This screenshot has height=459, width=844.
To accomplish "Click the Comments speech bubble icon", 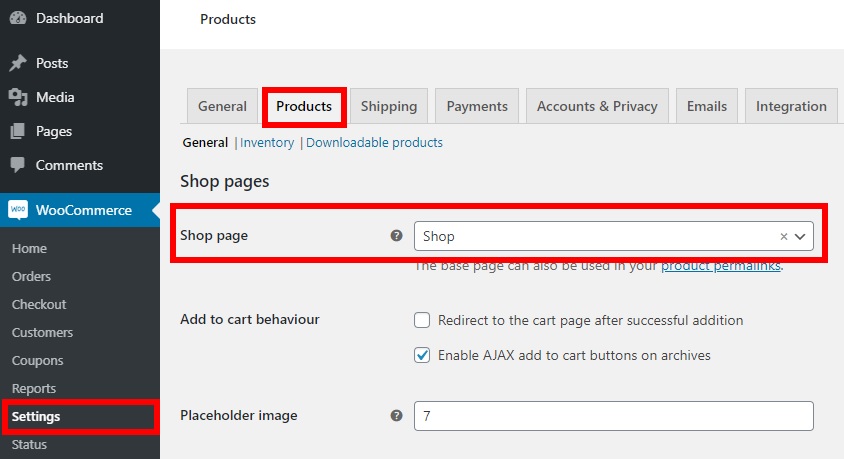I will coord(18,165).
